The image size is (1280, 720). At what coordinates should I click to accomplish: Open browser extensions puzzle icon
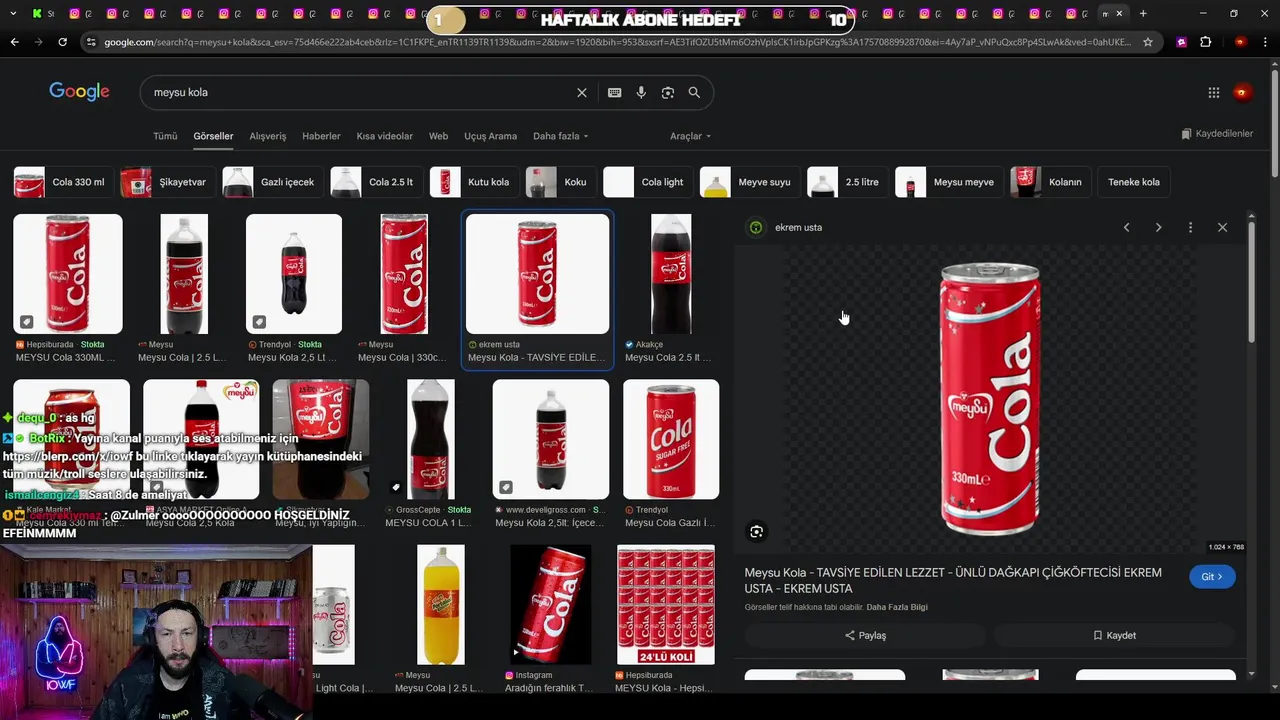click(x=1205, y=42)
